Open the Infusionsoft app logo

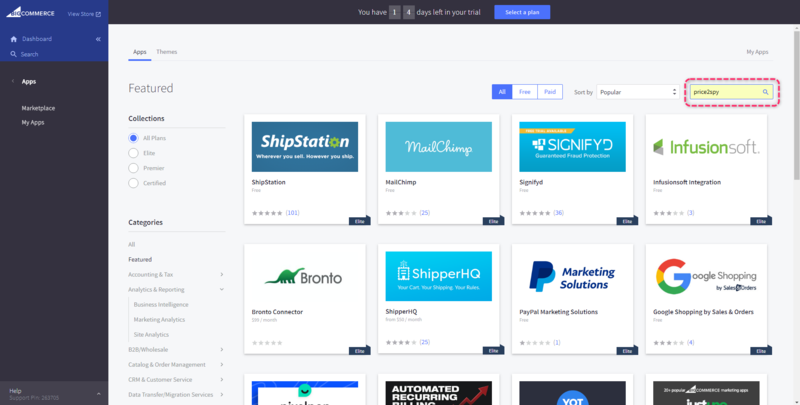pos(706,147)
